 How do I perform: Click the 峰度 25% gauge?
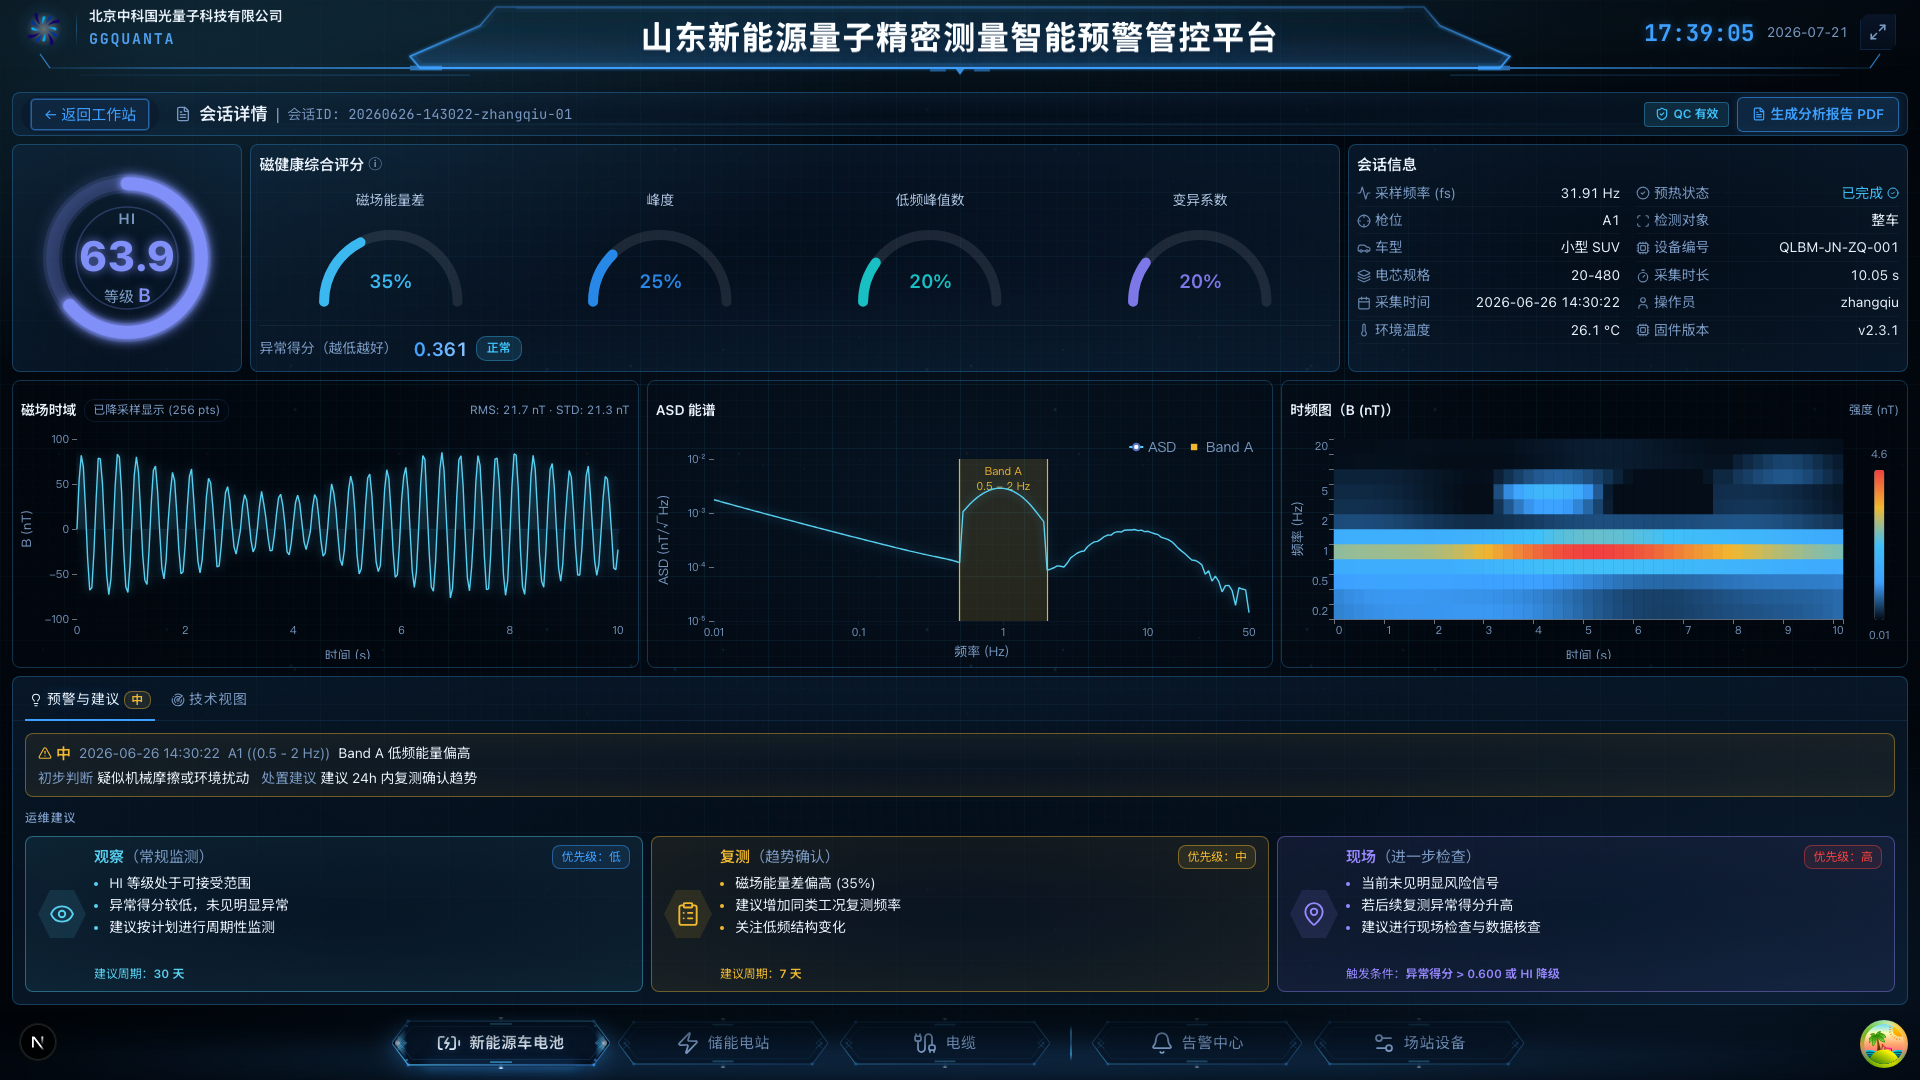coord(660,268)
